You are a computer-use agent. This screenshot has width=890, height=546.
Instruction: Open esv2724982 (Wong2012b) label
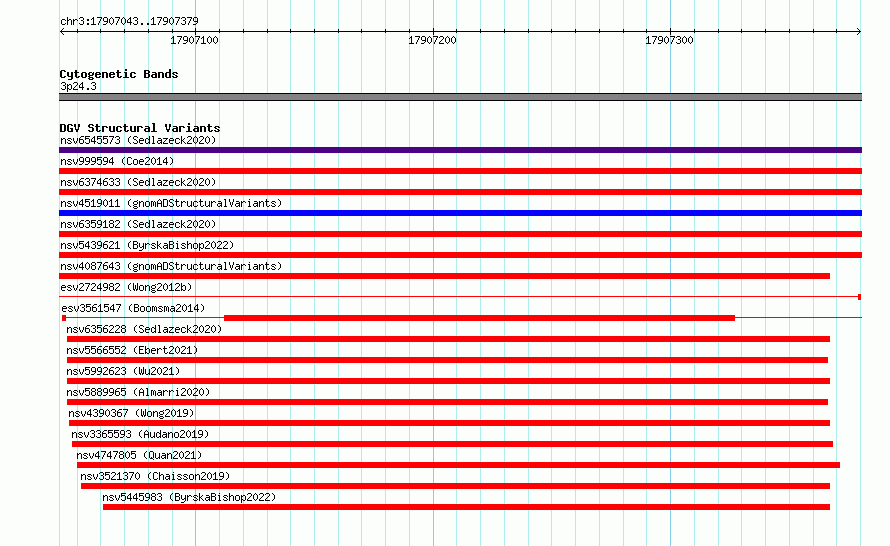[x=126, y=287]
